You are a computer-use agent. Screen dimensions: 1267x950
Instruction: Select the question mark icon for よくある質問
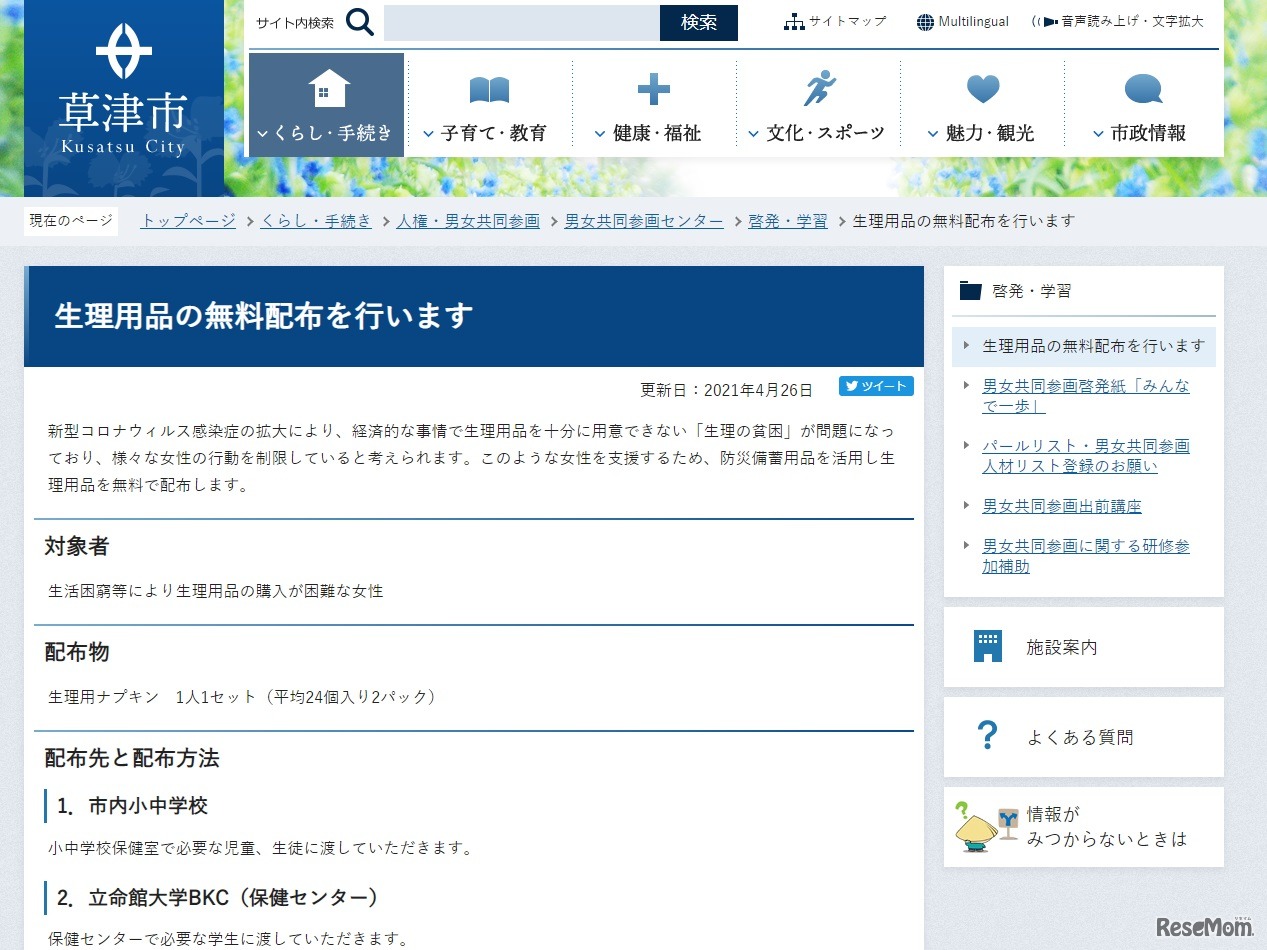coord(986,736)
